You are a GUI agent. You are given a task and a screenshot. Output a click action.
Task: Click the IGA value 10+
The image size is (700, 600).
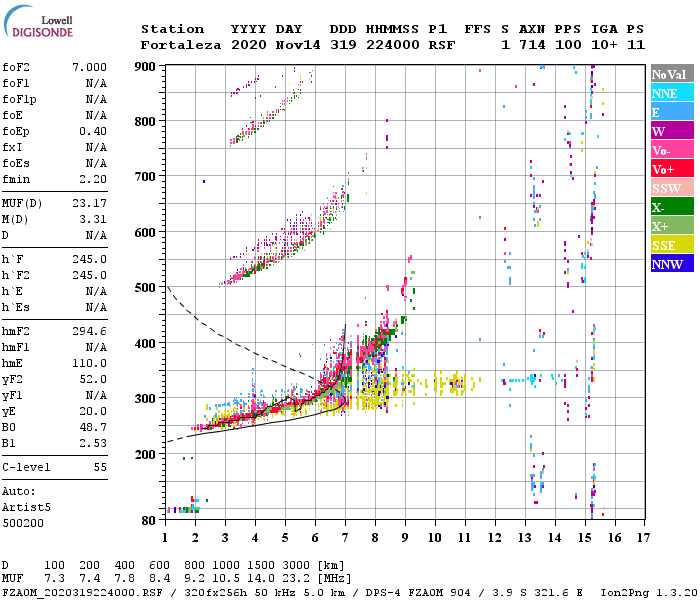coord(604,45)
